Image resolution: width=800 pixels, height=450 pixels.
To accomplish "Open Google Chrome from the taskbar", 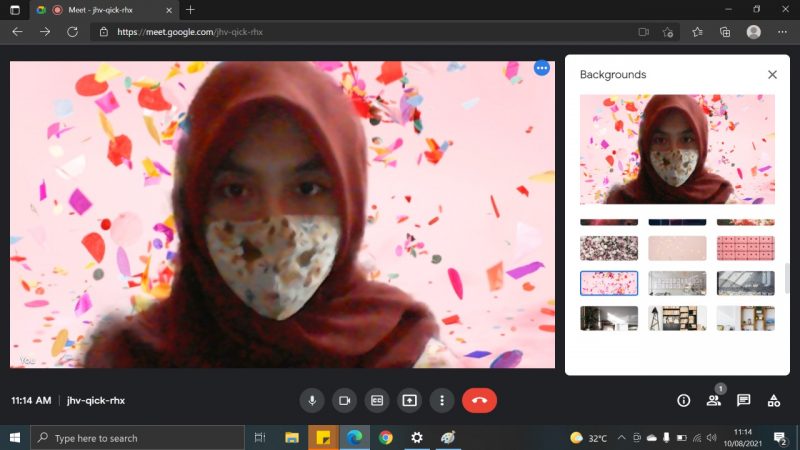I will [x=386, y=438].
